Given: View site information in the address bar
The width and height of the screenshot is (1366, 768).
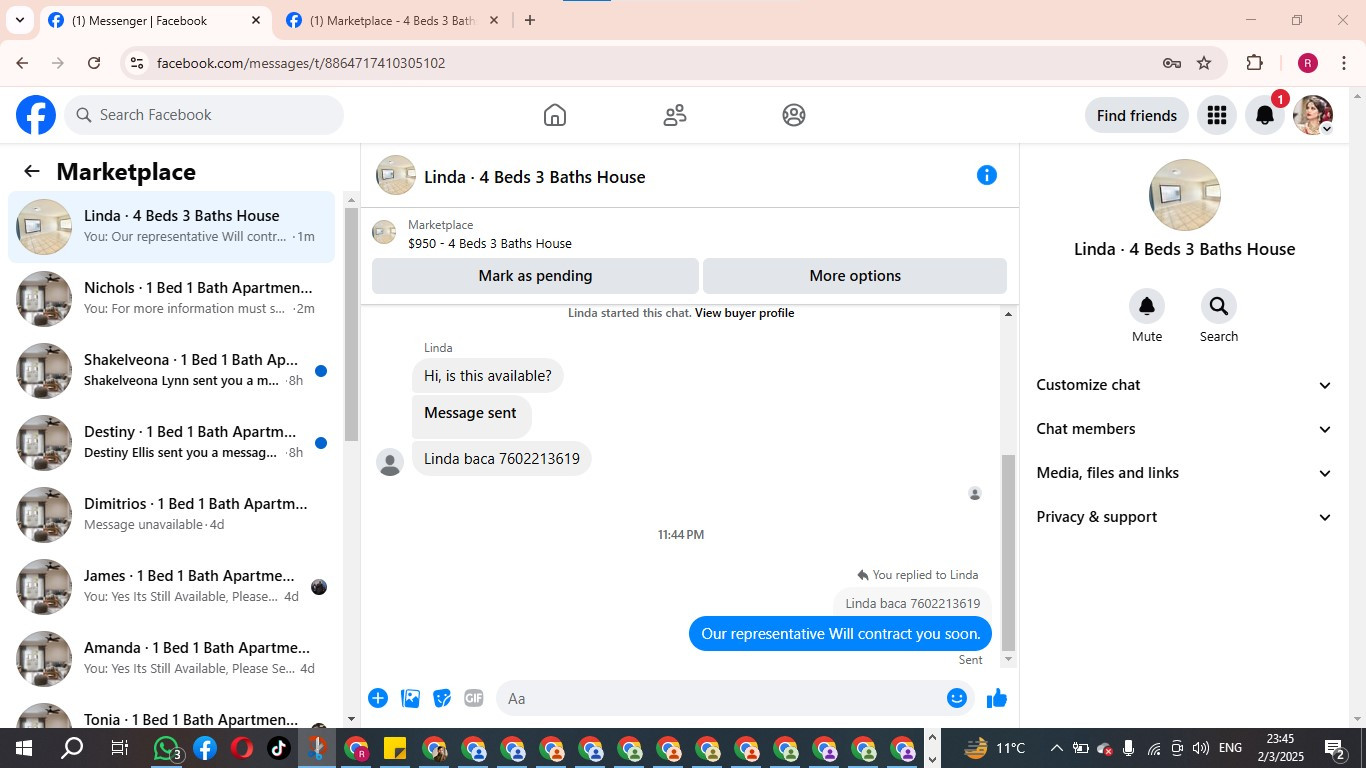Looking at the screenshot, I should click(137, 63).
